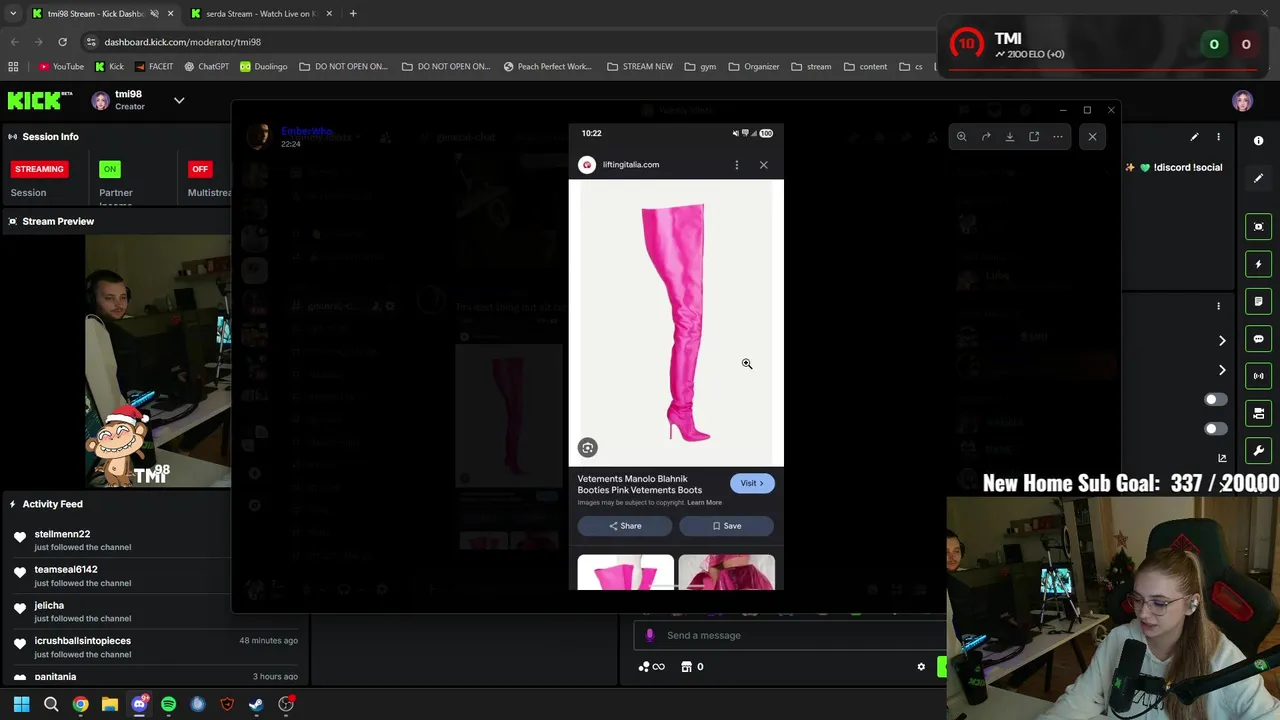This screenshot has height=720, width=1280.
Task: Click the wrench tools icon in the right sidebar
Action: tap(1259, 451)
